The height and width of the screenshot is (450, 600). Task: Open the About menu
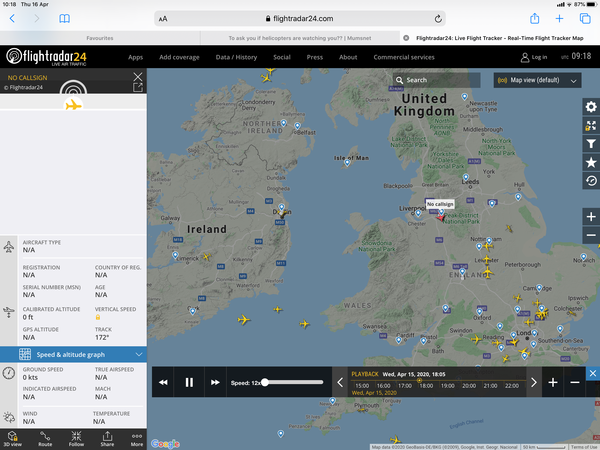click(x=348, y=57)
